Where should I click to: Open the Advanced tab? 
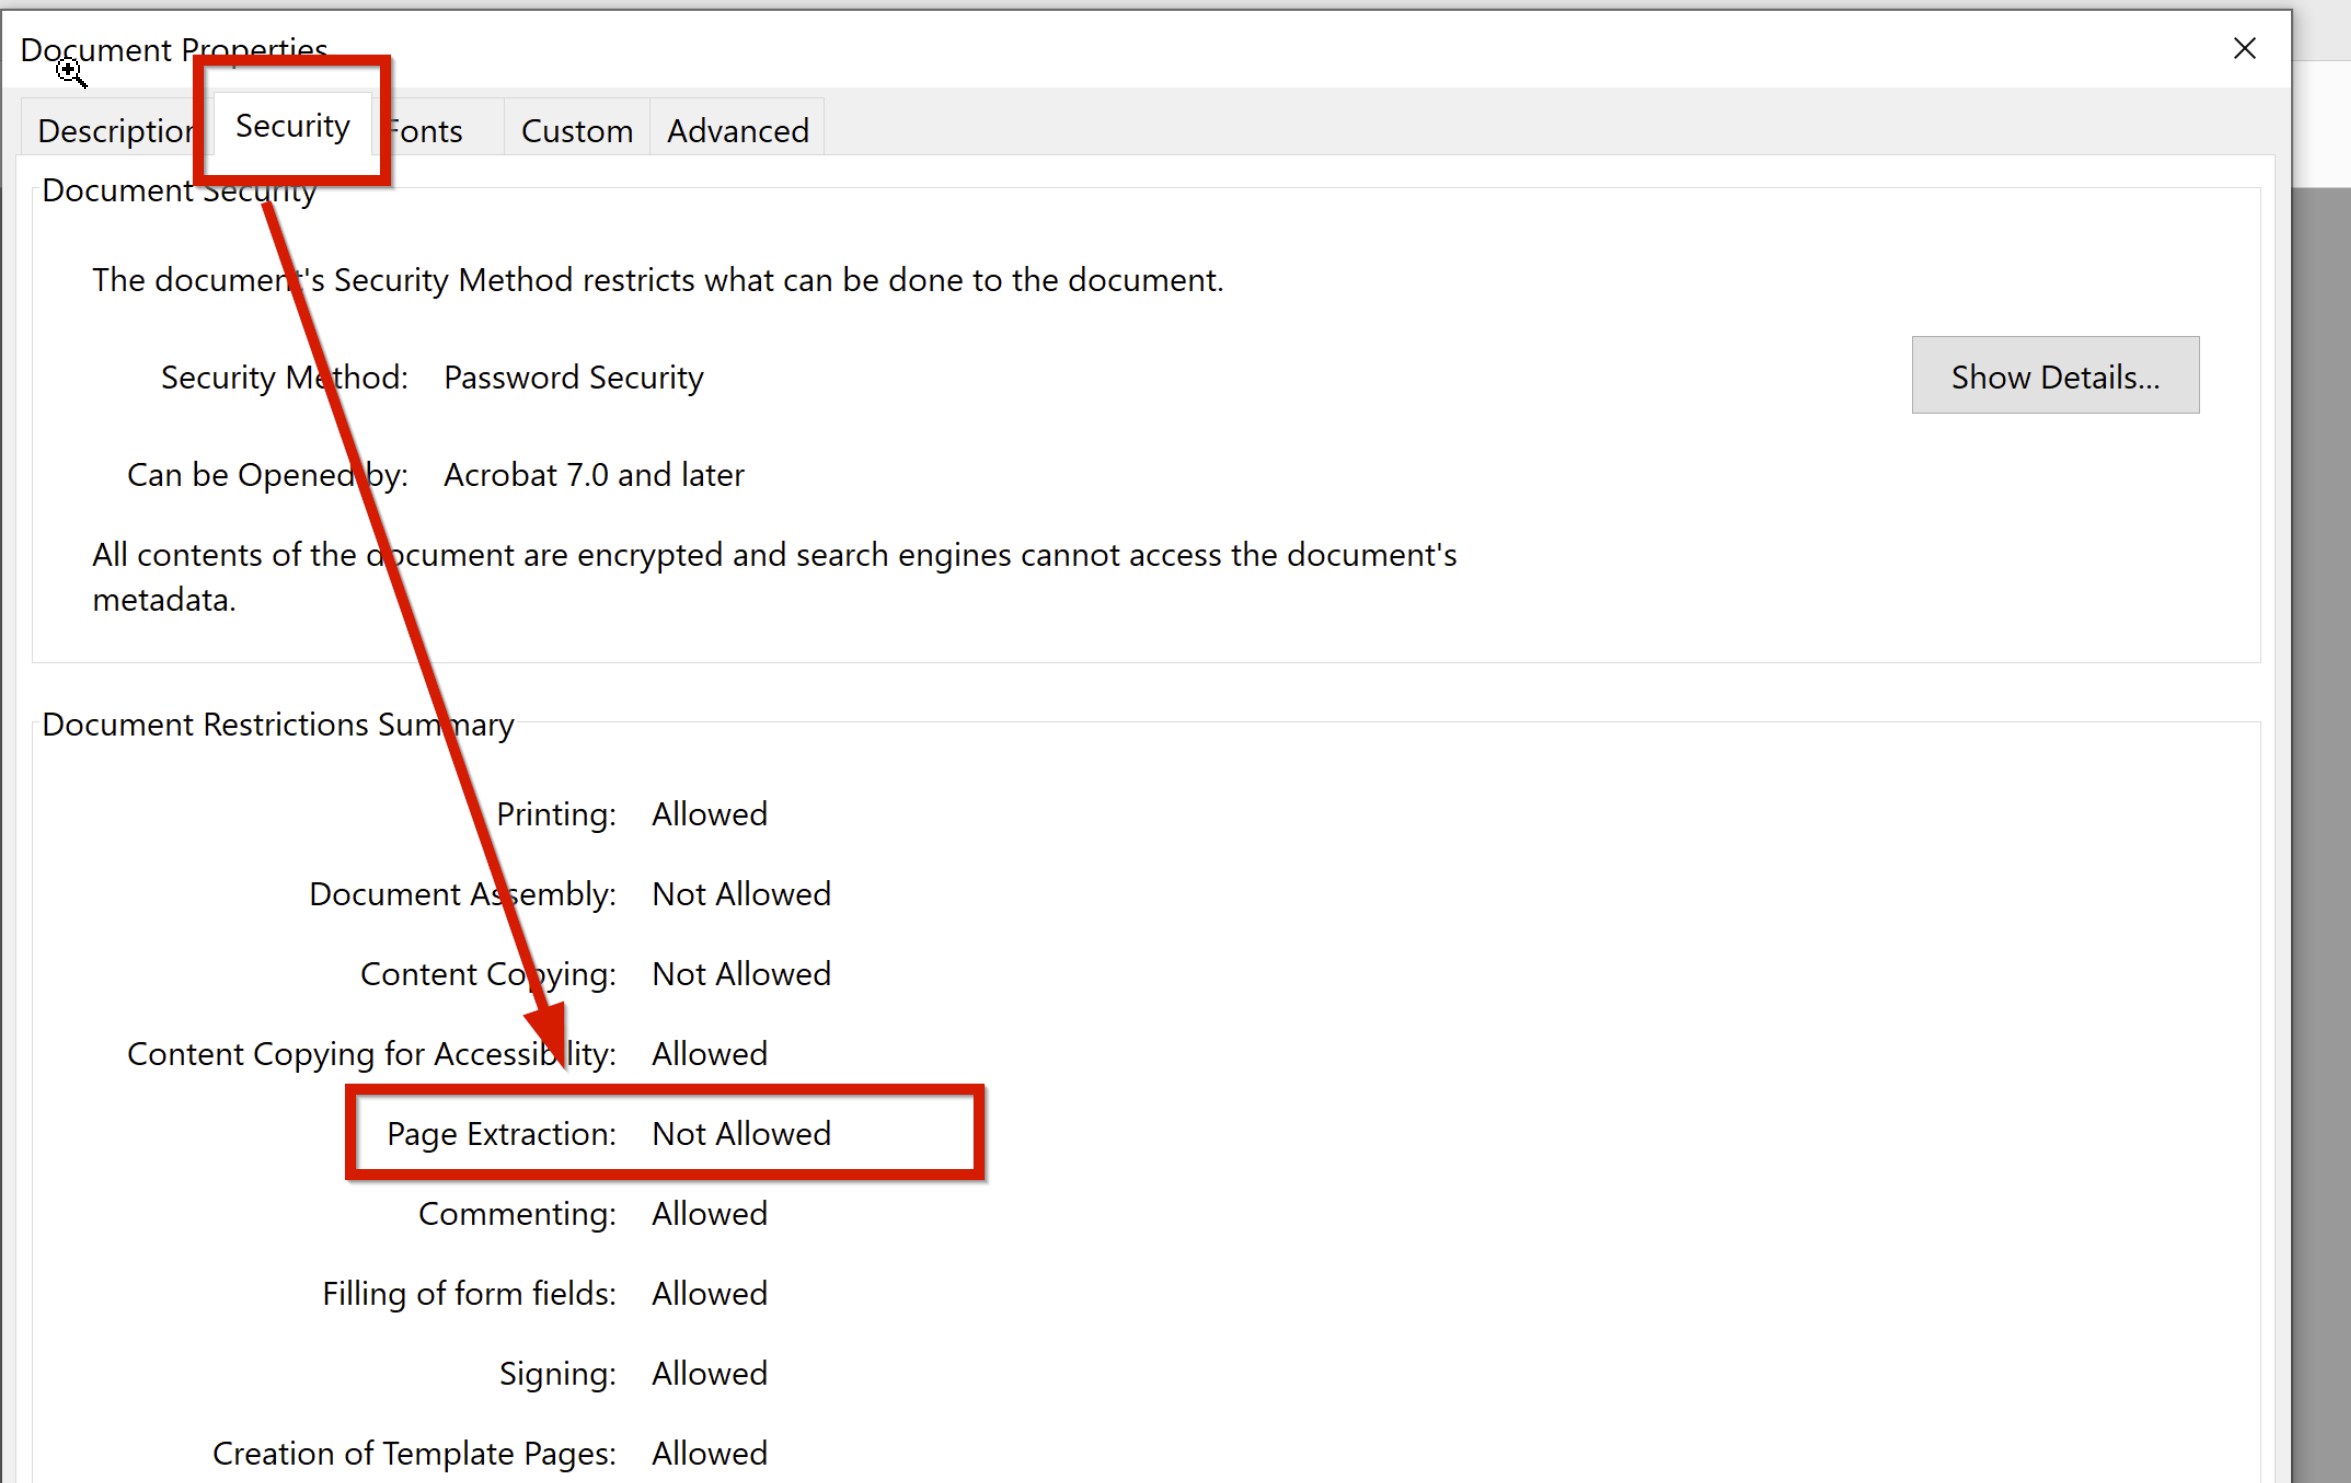coord(737,131)
